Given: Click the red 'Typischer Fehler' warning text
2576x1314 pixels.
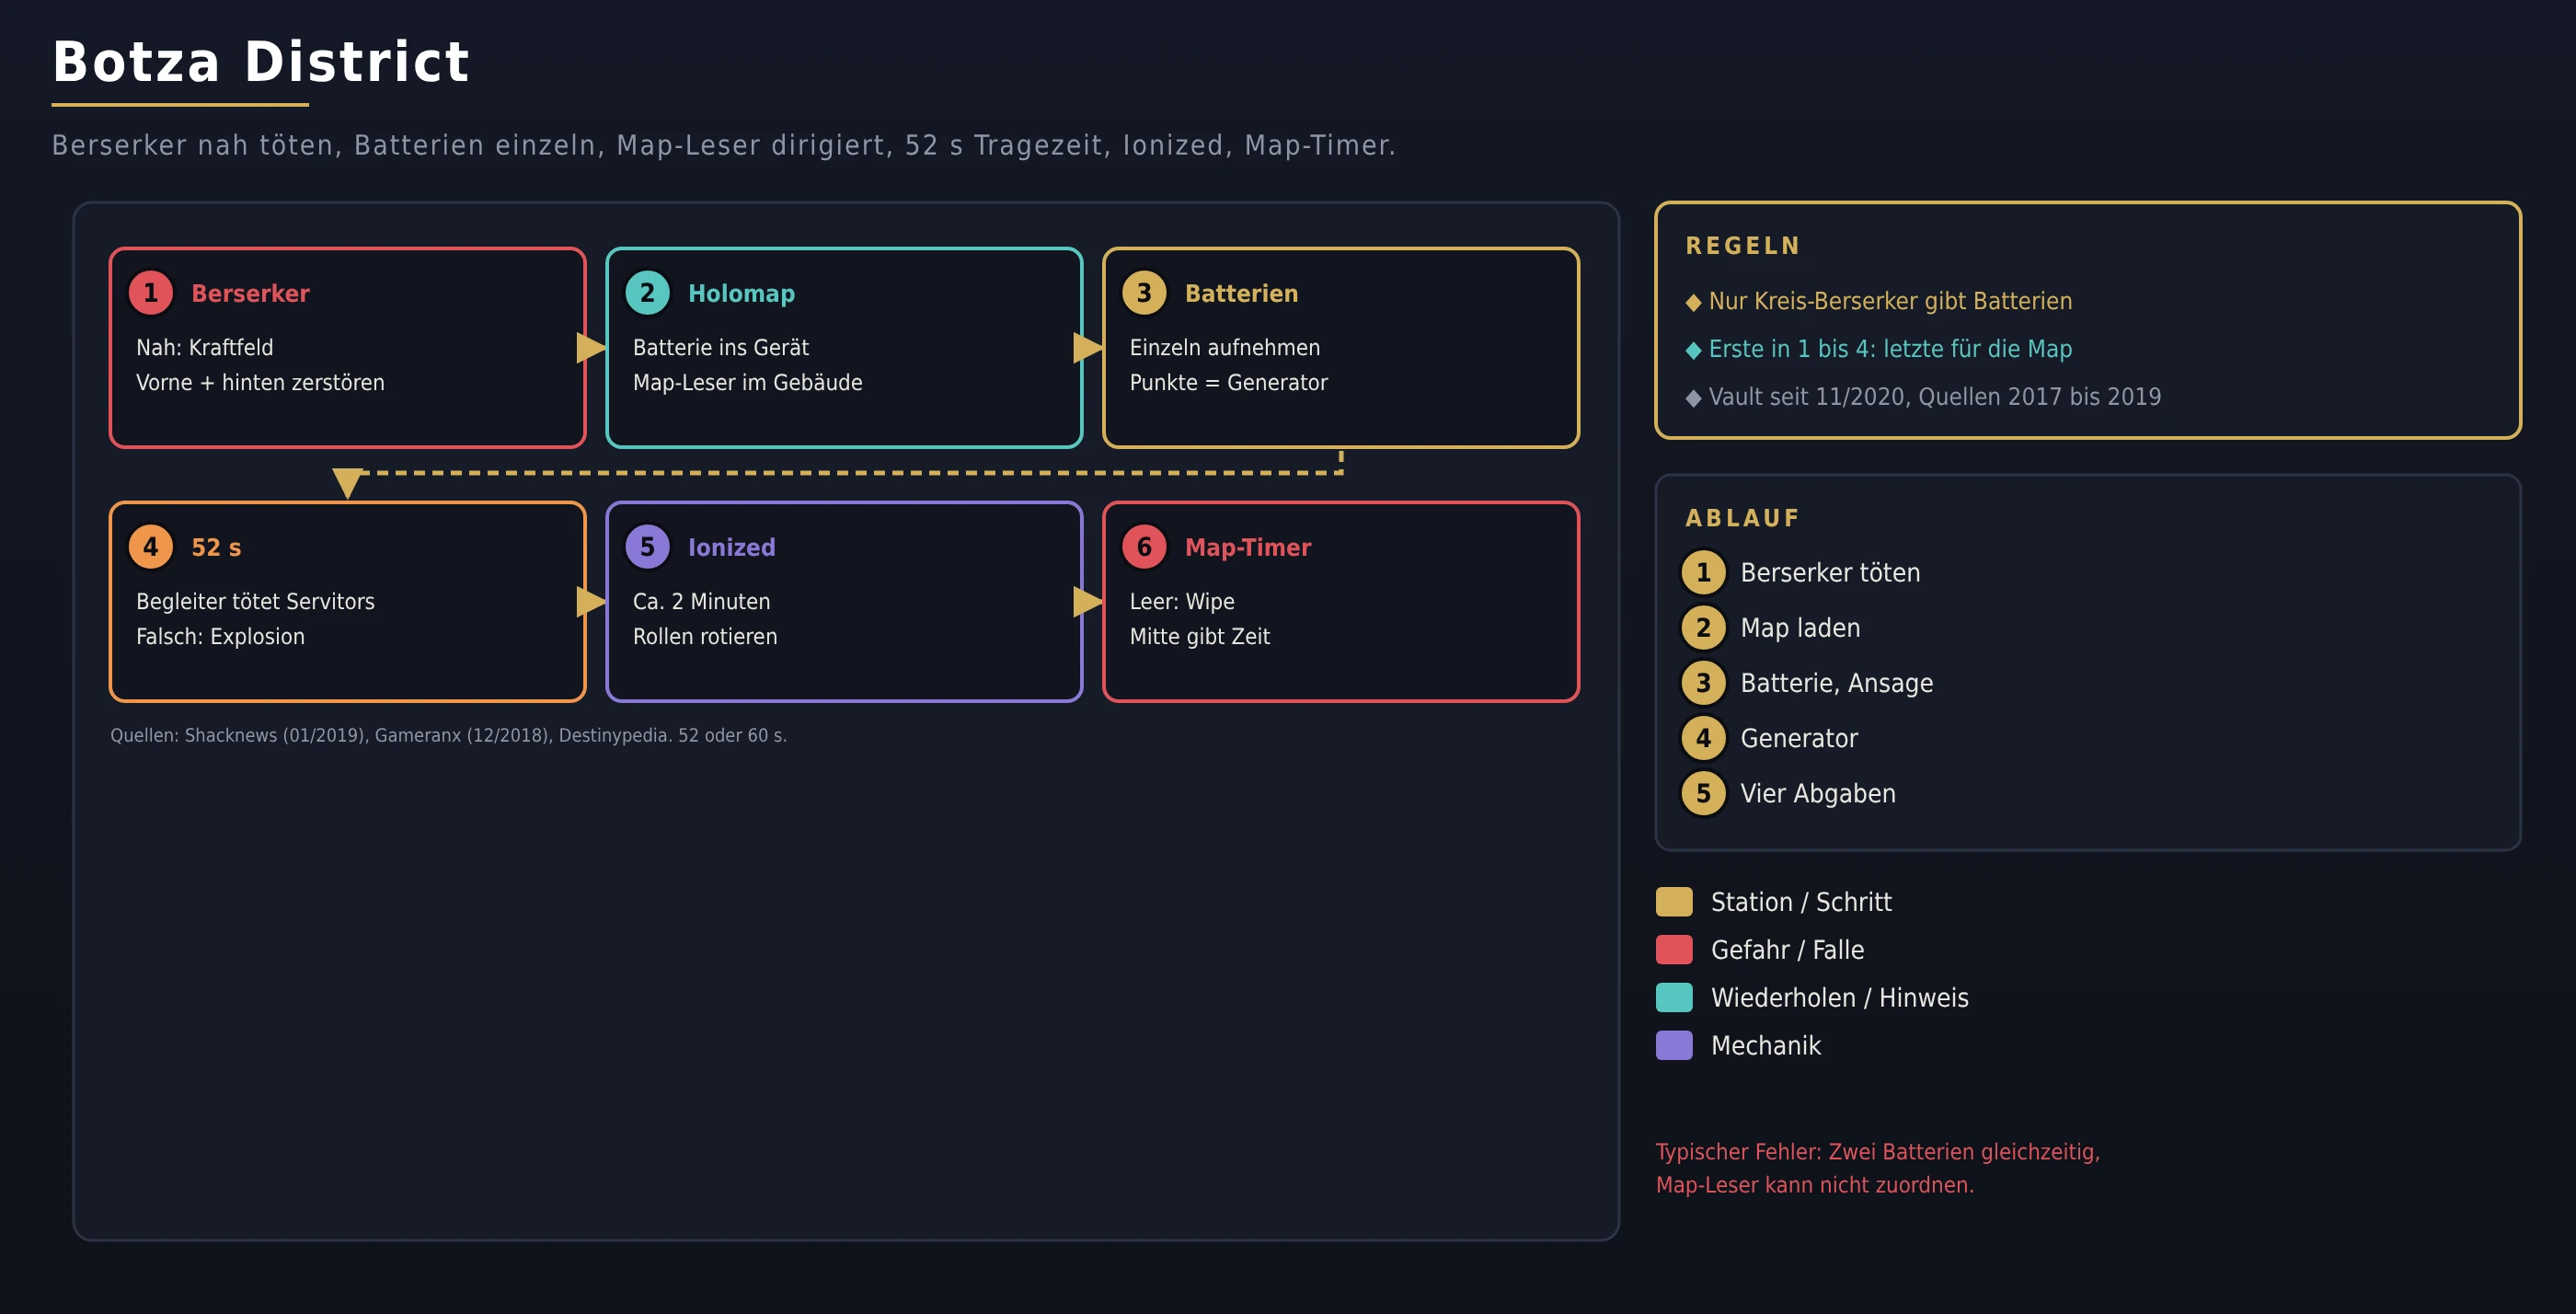Looking at the screenshot, I should 1877,1168.
